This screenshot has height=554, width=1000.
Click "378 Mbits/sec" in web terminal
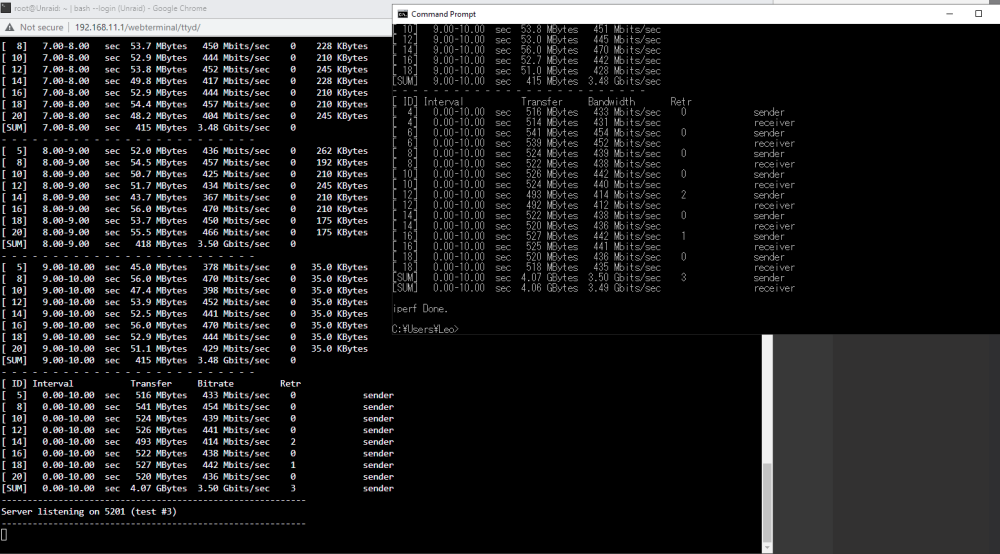[236, 267]
